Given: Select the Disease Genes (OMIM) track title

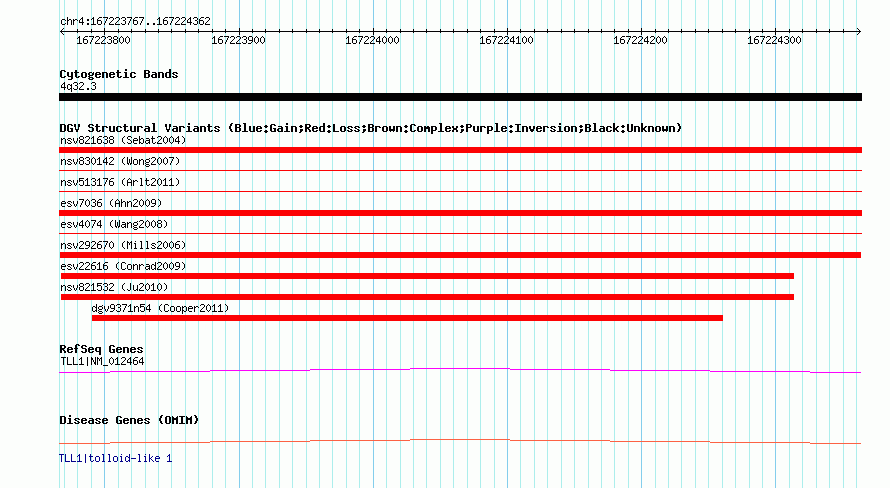Looking at the screenshot, I should point(129,420).
